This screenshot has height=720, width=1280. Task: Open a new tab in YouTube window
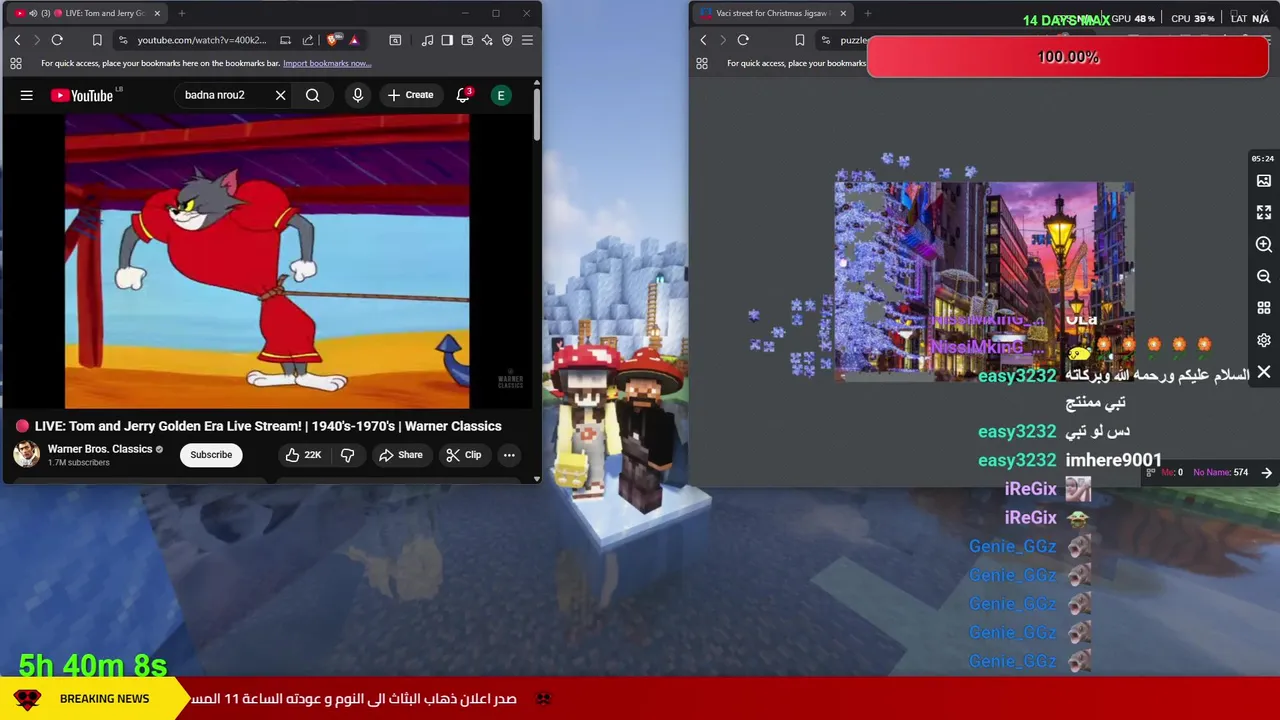[x=182, y=13]
